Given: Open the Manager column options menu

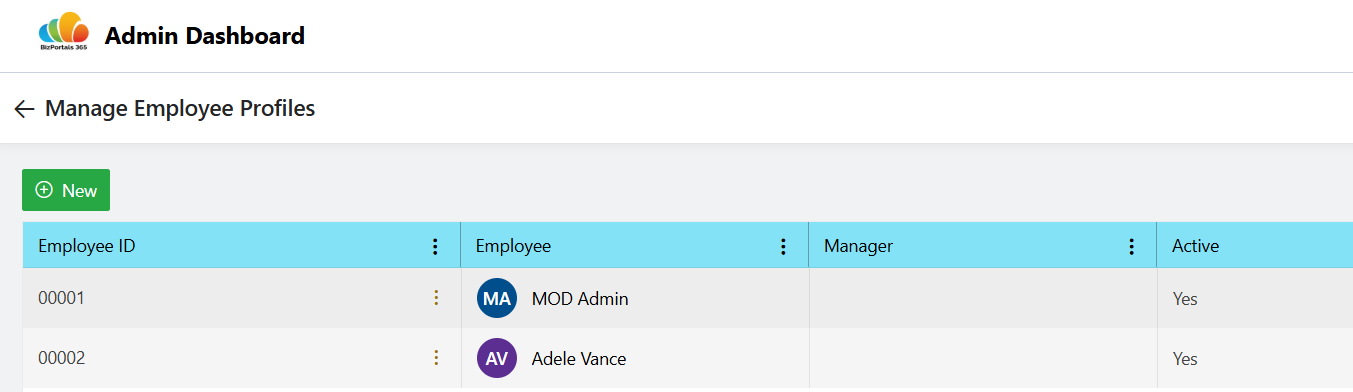Looking at the screenshot, I should pyautogui.click(x=1131, y=246).
